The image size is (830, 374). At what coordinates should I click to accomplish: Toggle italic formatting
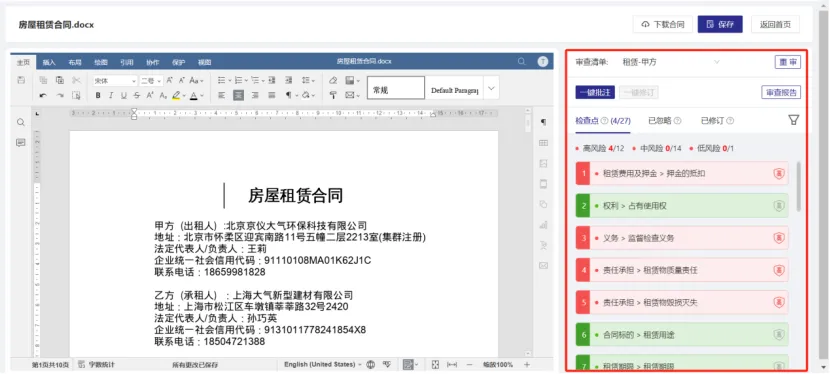111,96
